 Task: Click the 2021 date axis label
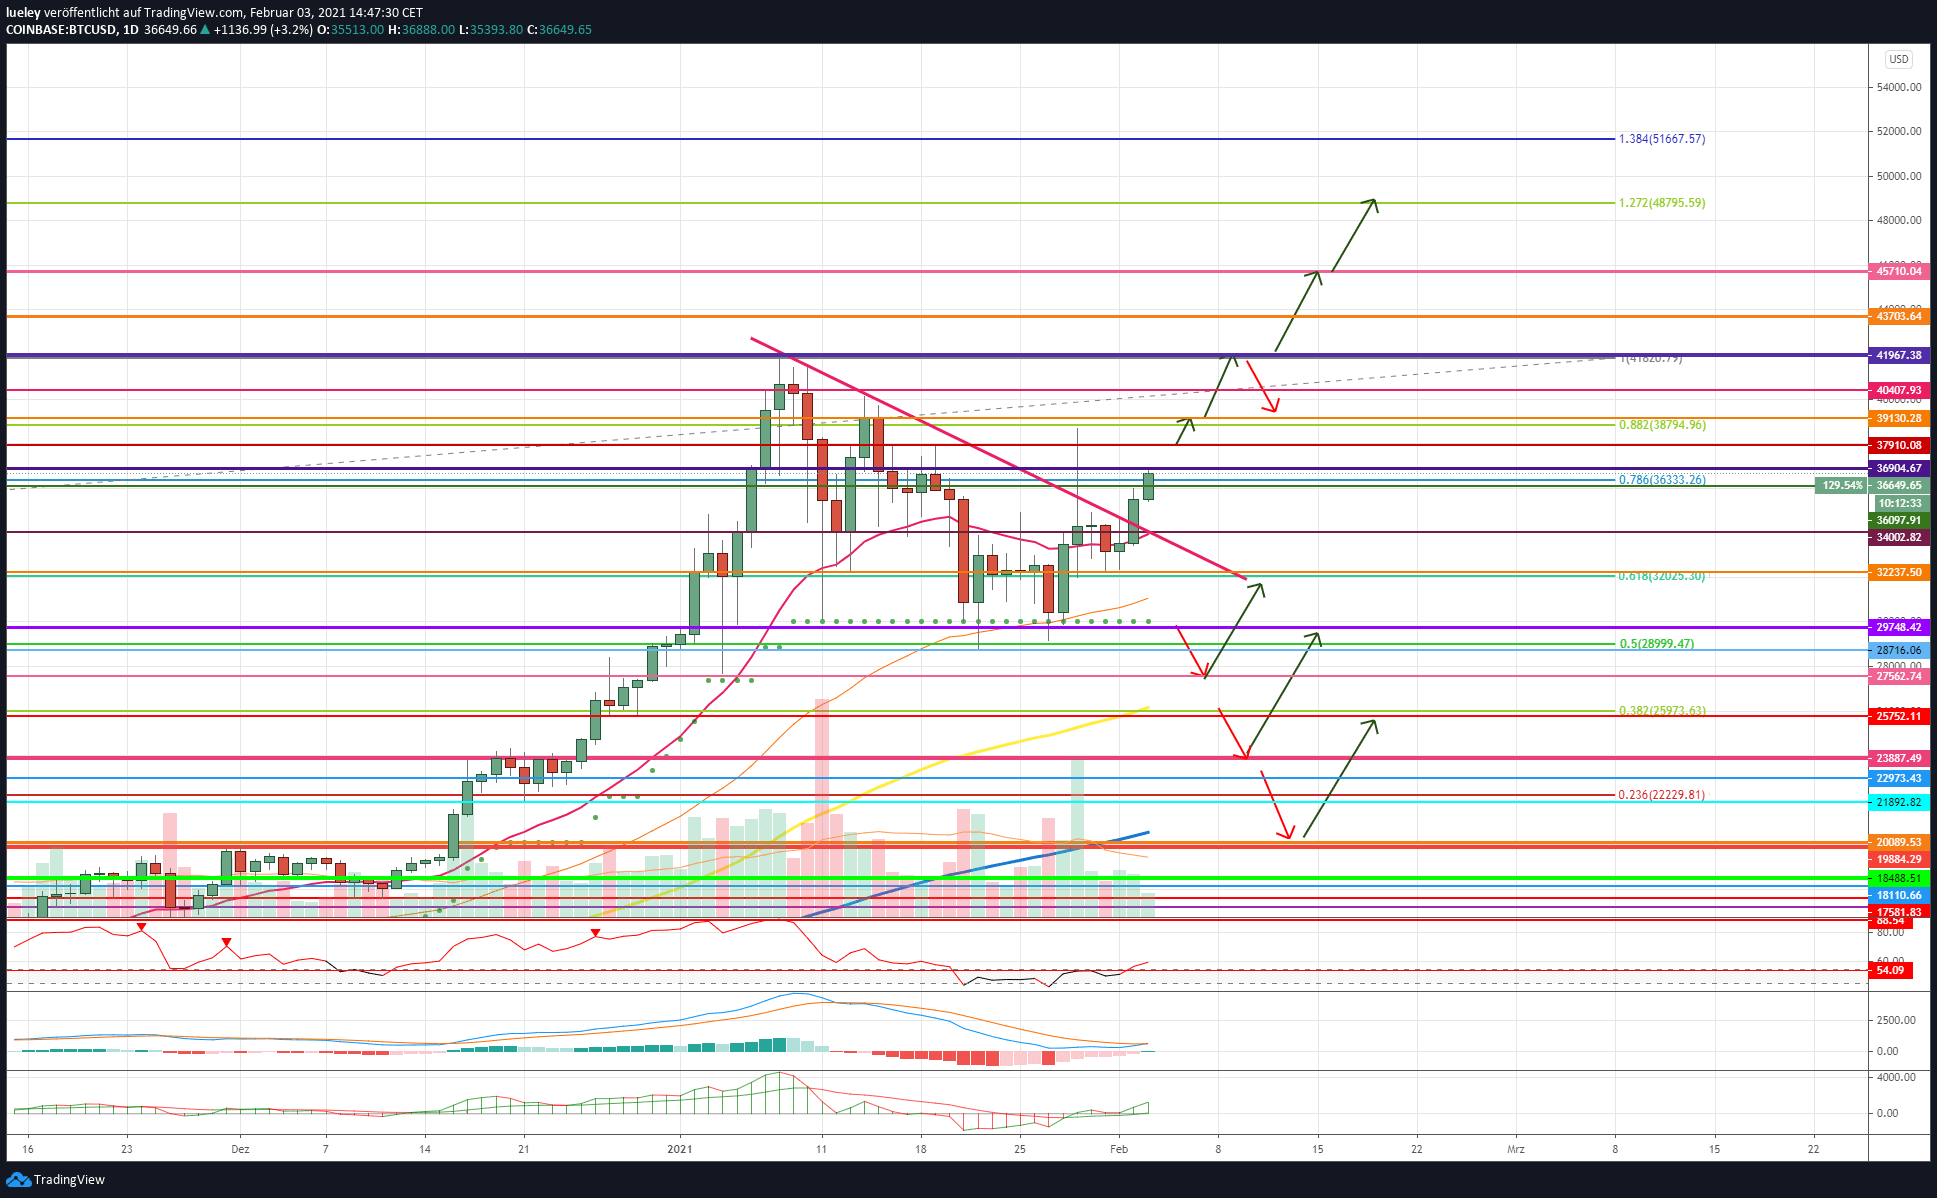click(x=680, y=1149)
